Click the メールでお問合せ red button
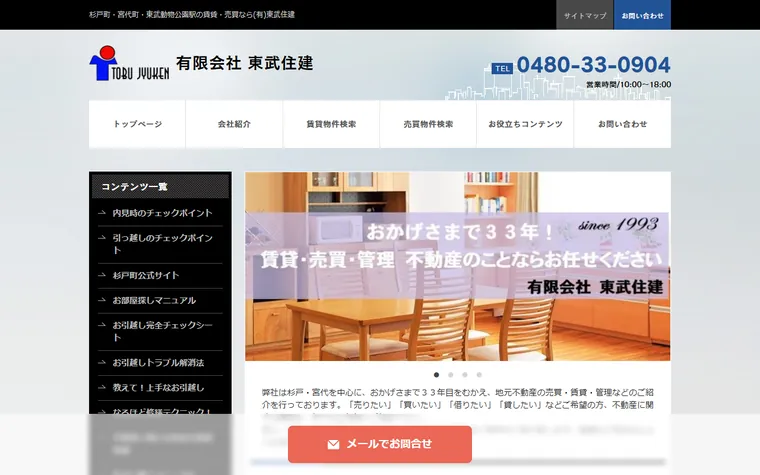Image resolution: width=760 pixels, height=475 pixels. pos(380,444)
